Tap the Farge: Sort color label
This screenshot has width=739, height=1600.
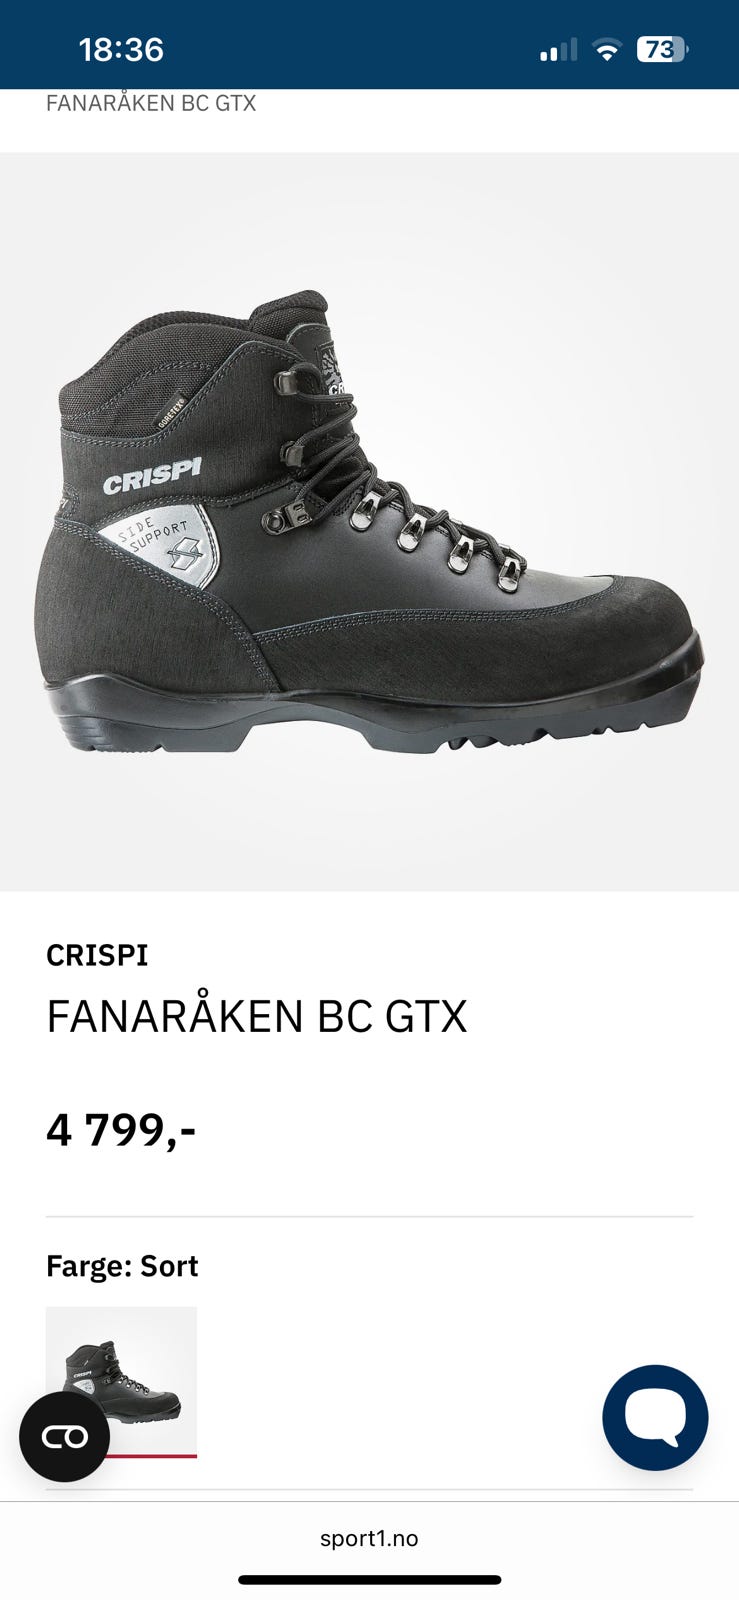click(122, 1266)
